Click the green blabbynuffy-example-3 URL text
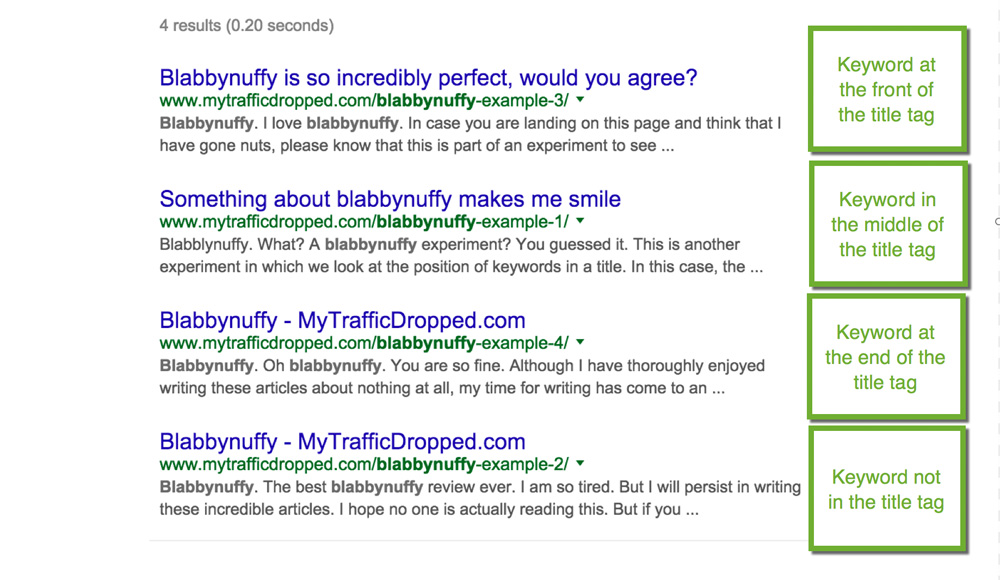 pos(364,101)
